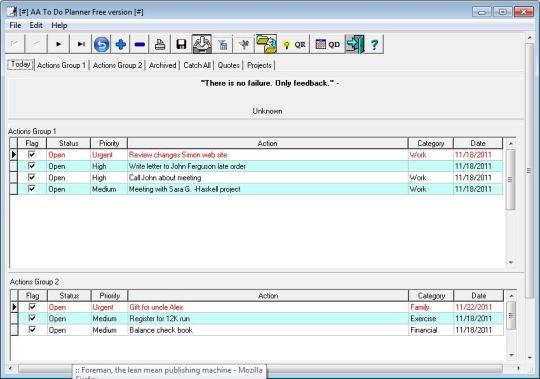The image size is (540, 379).
Task: Delete action with blue minus icon
Action: click(139, 44)
